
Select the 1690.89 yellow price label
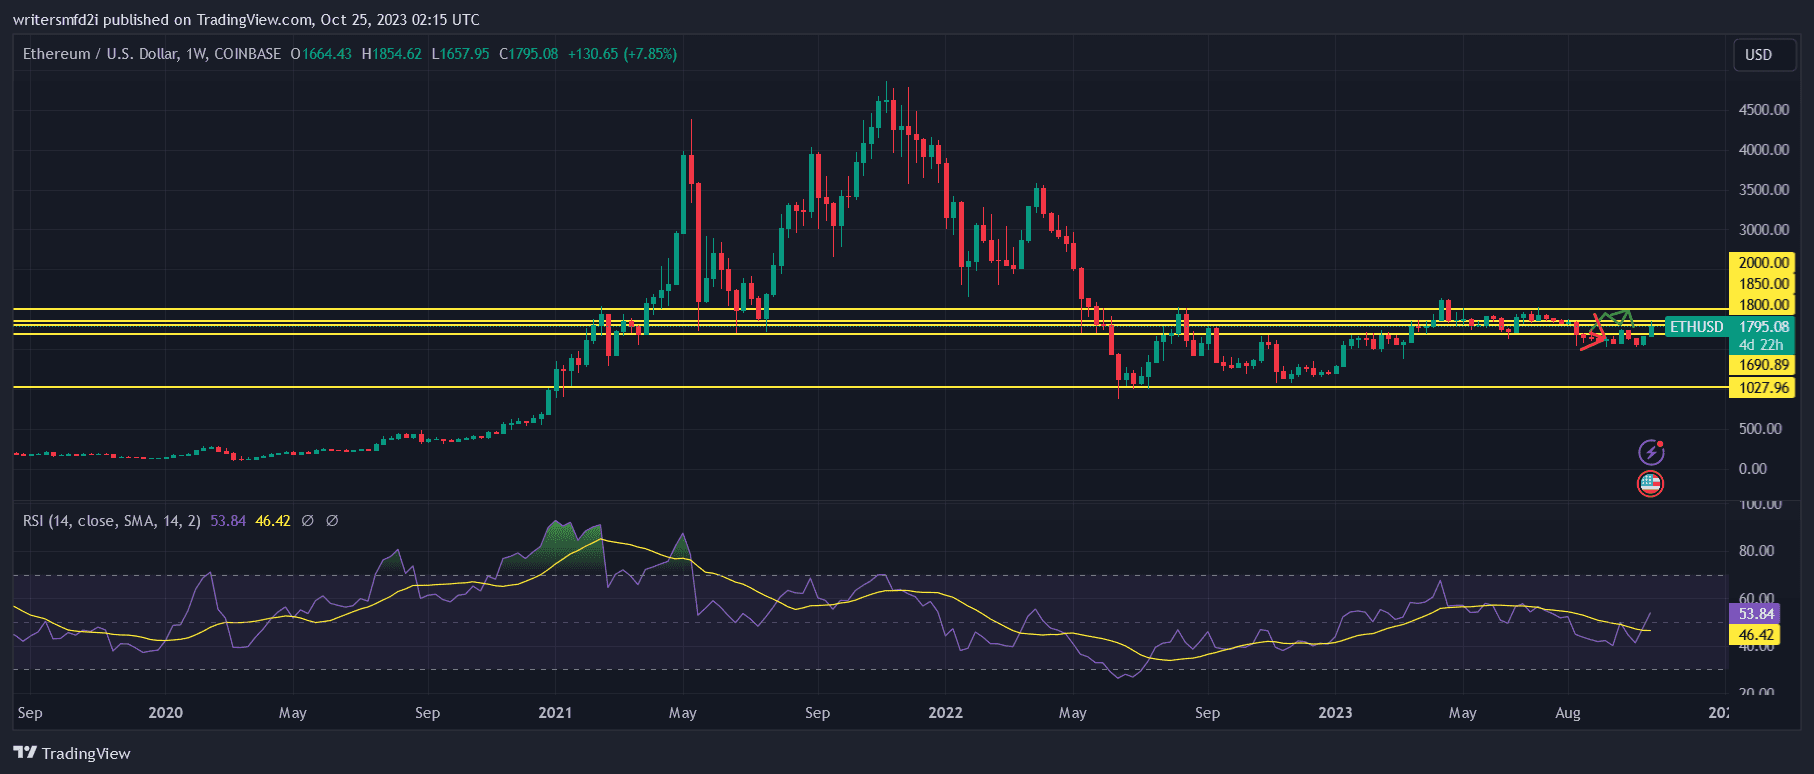coord(1762,365)
